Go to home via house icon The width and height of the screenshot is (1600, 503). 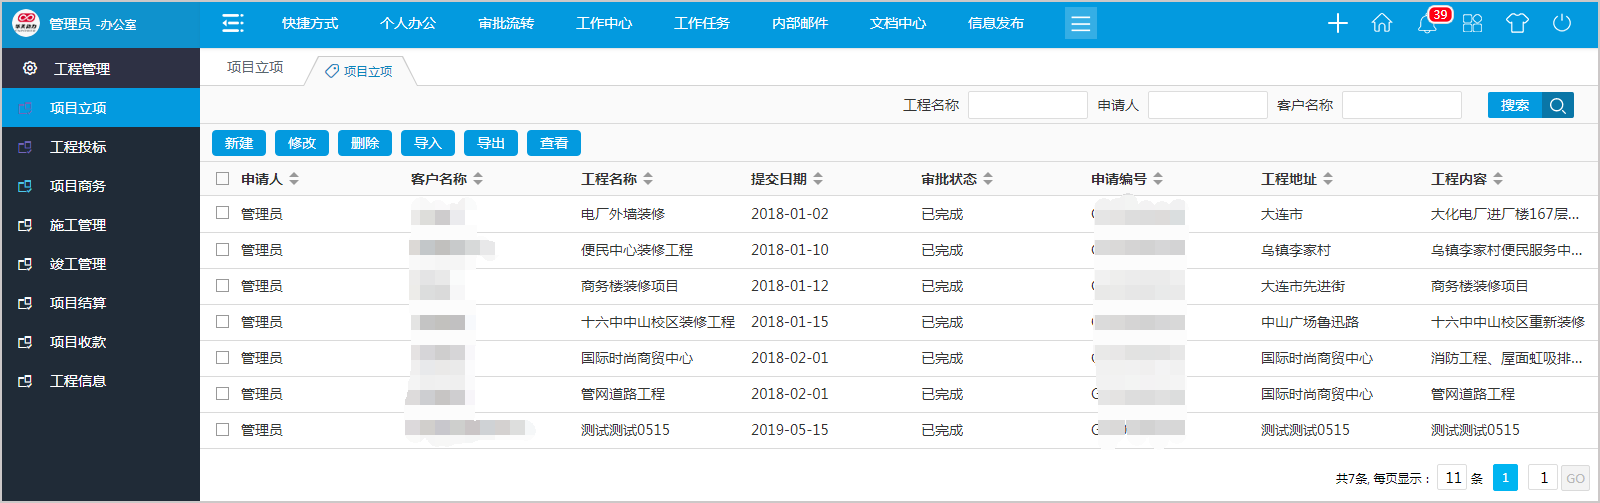pos(1382,23)
